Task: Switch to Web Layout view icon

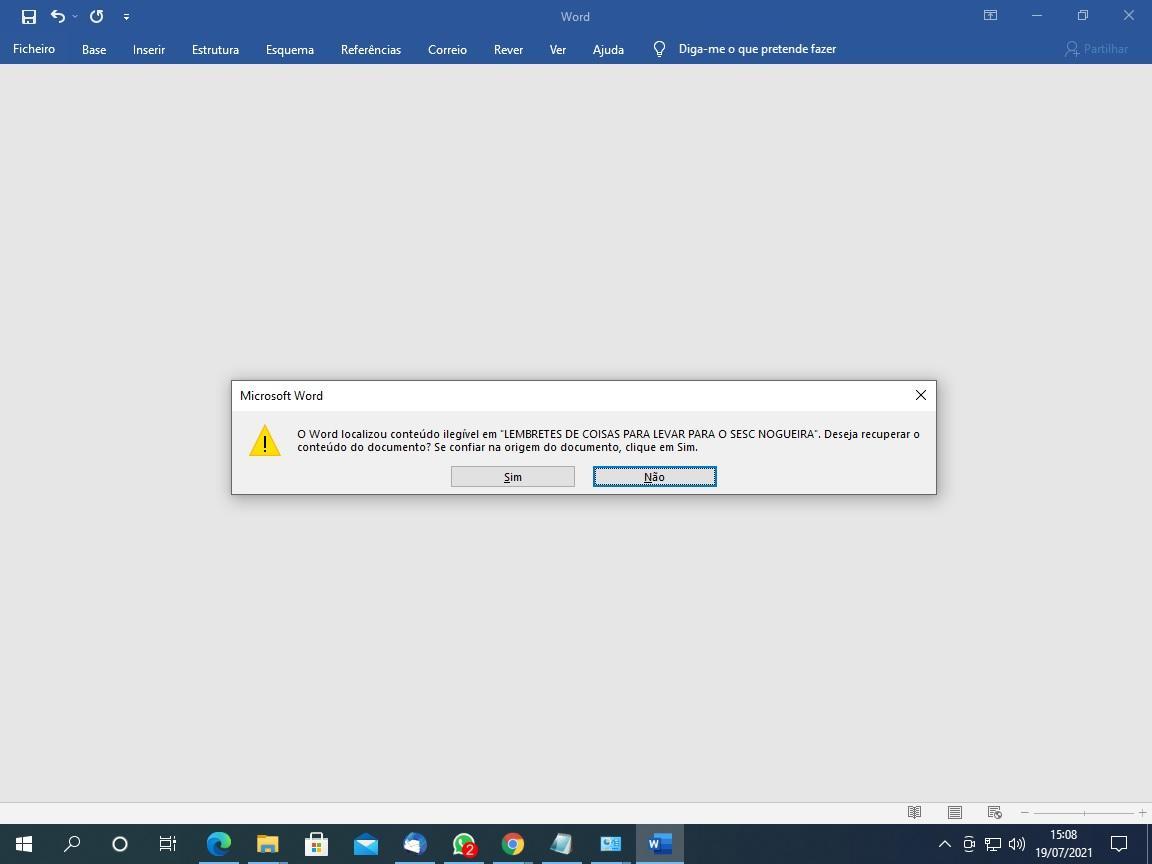Action: coord(995,813)
